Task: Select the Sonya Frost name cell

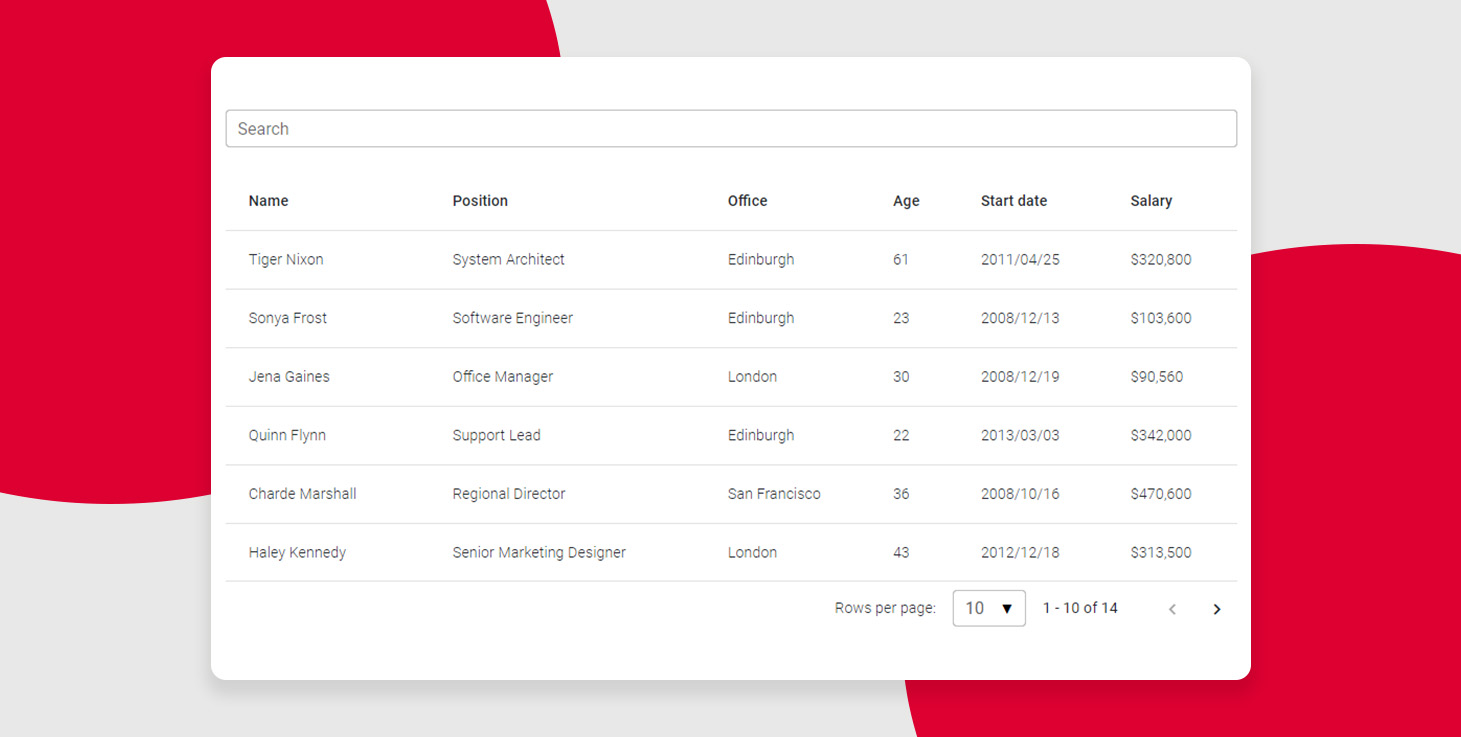Action: (288, 318)
